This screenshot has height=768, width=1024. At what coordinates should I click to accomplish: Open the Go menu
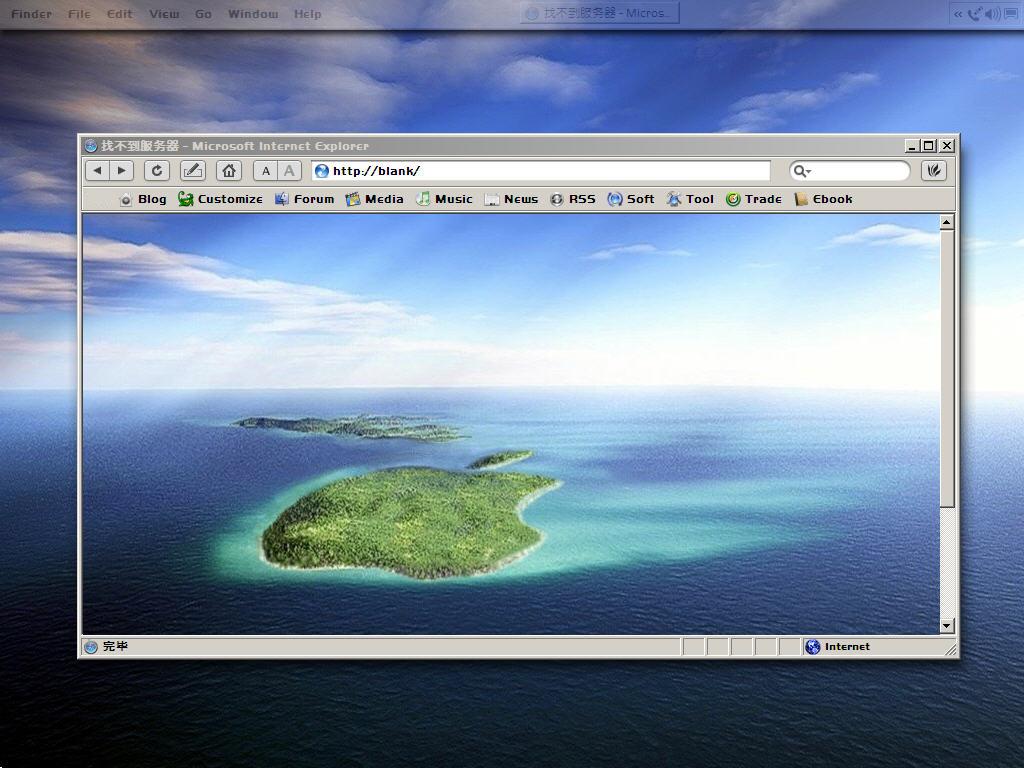203,14
